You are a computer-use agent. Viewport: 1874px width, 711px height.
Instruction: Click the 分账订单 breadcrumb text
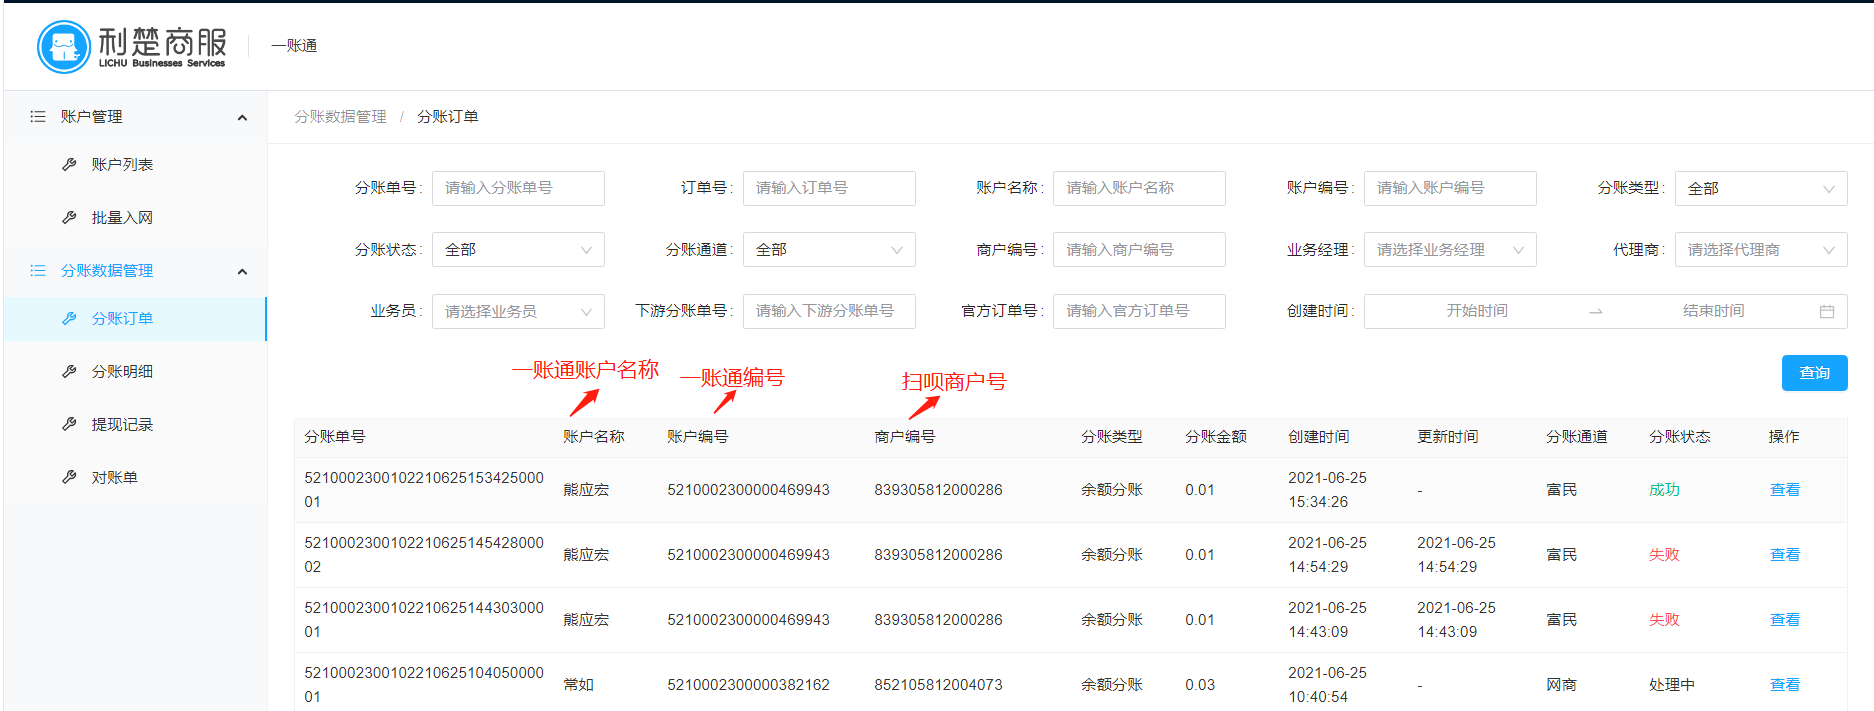447,117
